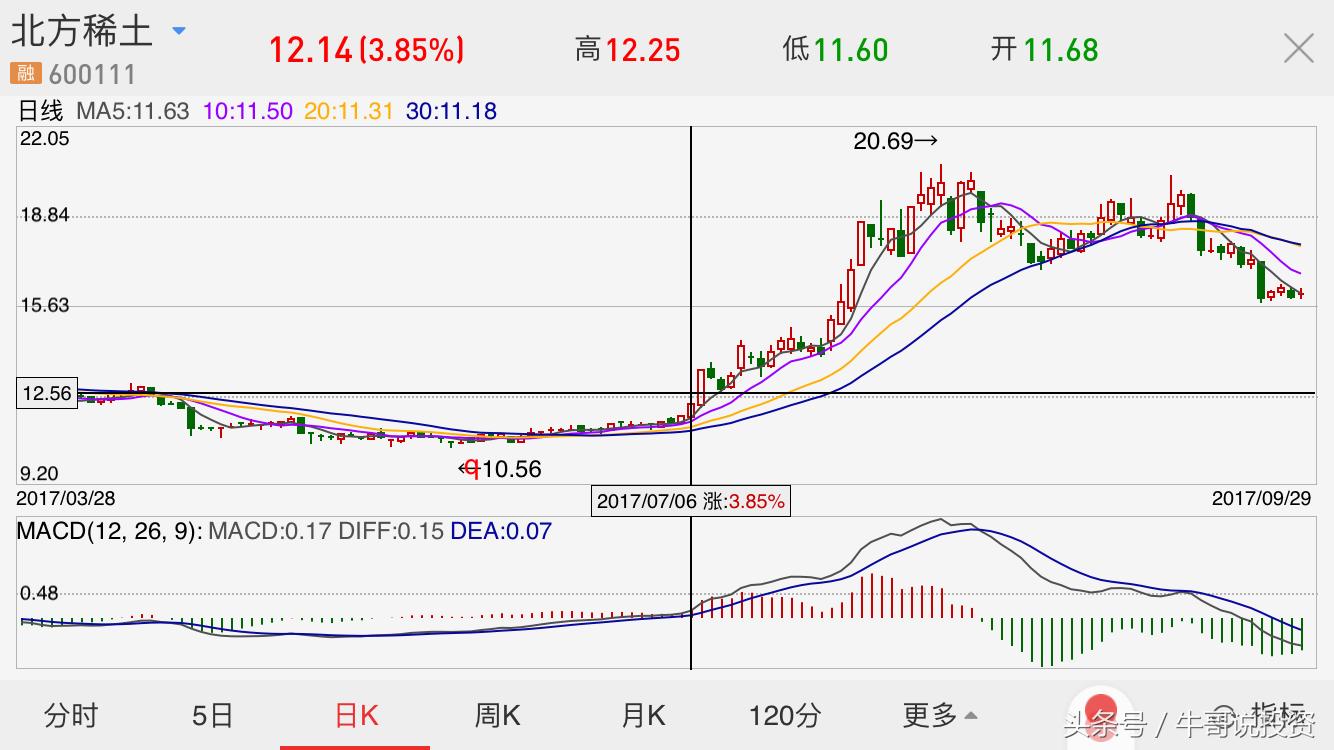Click the high price 高12.25
The width and height of the screenshot is (1334, 750).
[x=627, y=47]
